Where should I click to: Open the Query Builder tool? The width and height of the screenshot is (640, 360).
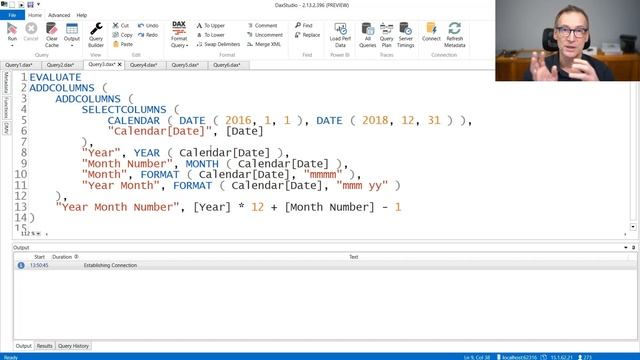click(96, 35)
